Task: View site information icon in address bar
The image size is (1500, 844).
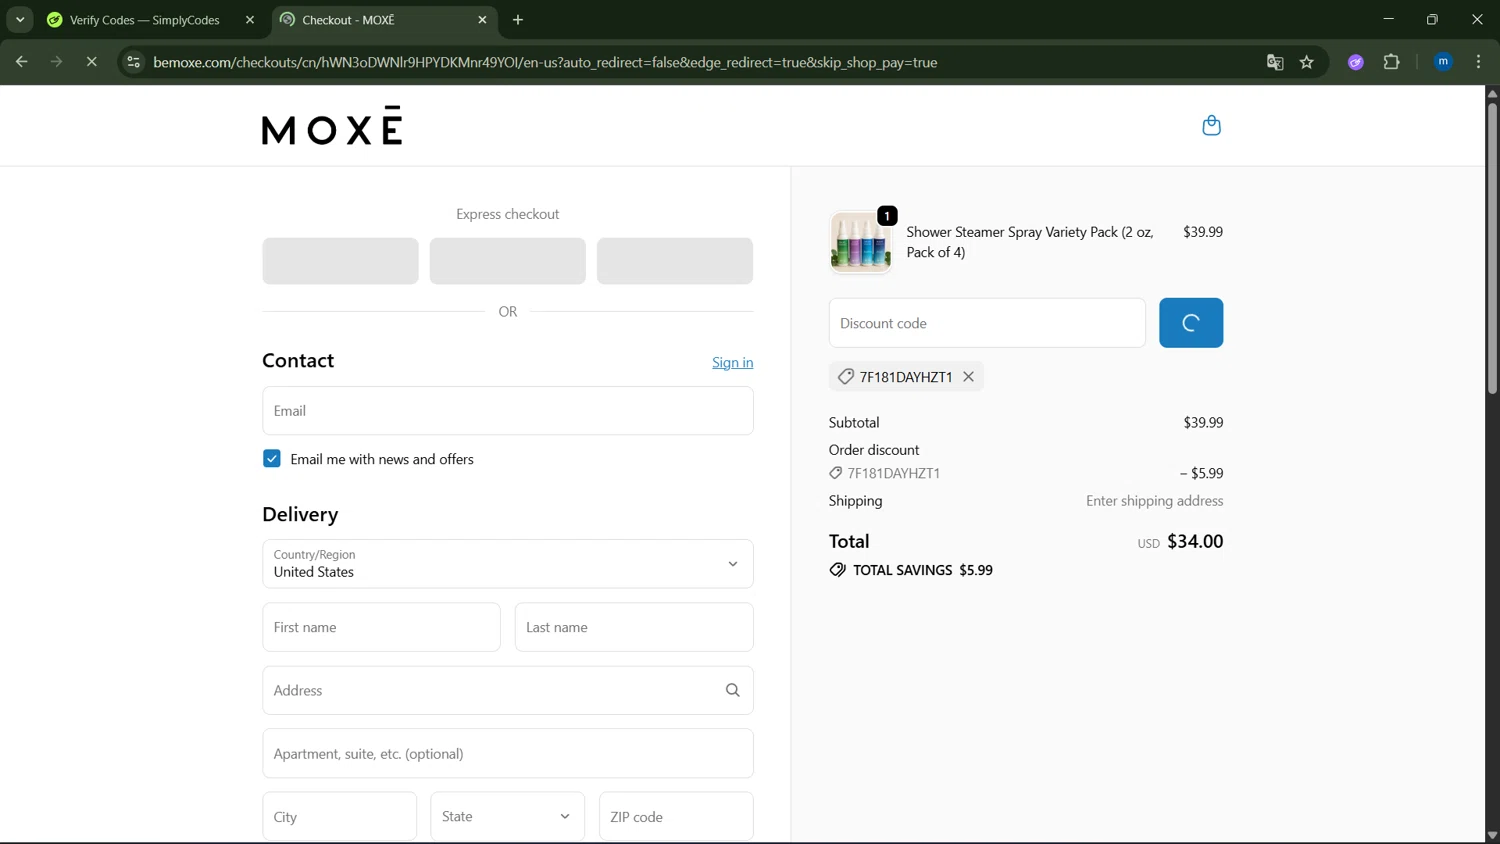Action: pyautogui.click(x=133, y=62)
